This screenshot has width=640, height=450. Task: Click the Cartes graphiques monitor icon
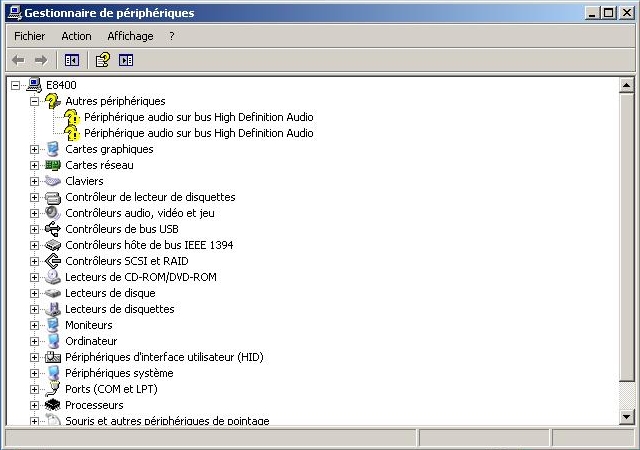(x=53, y=149)
